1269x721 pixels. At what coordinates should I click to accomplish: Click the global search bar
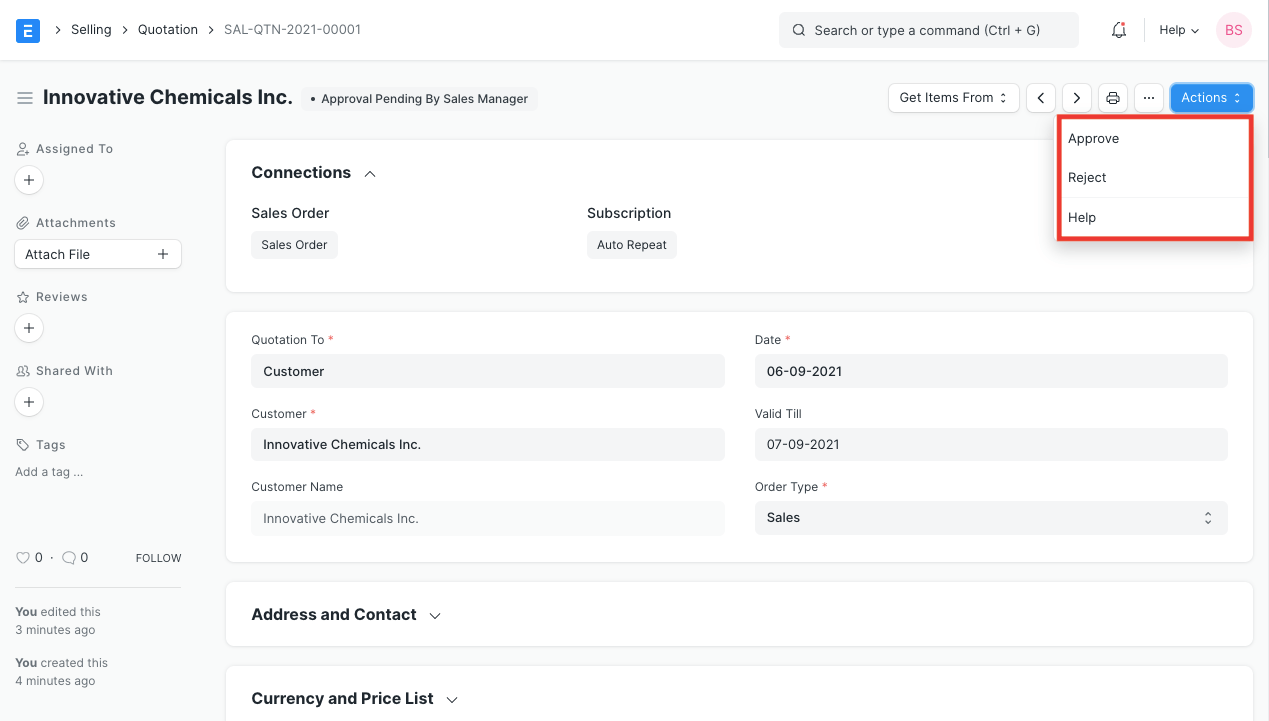tap(928, 30)
